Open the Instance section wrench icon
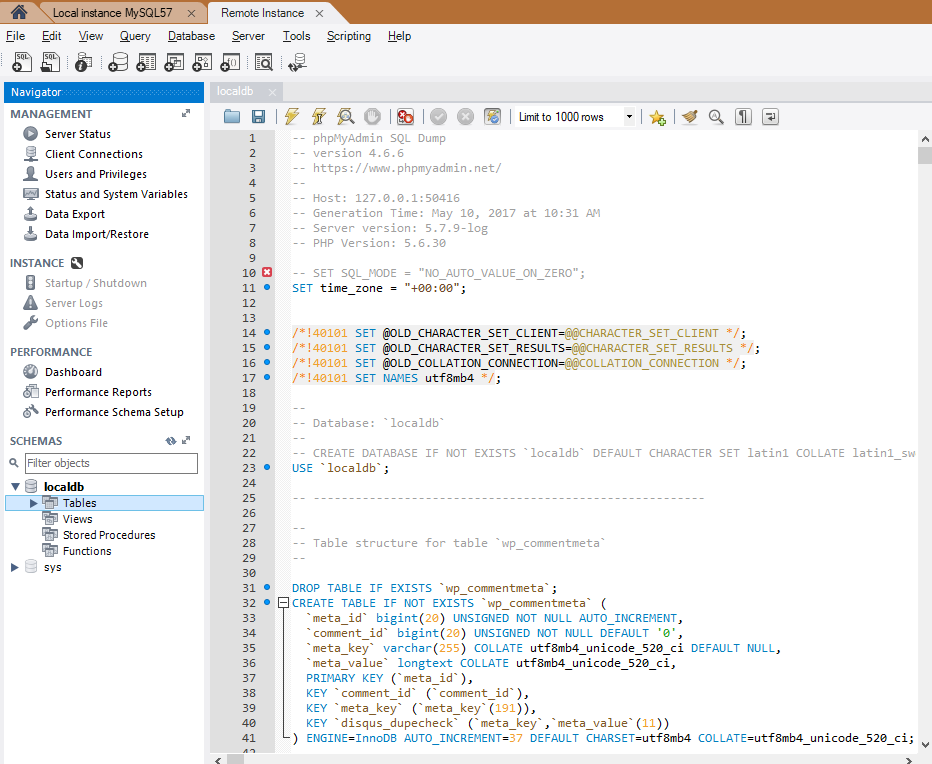 [x=77, y=263]
